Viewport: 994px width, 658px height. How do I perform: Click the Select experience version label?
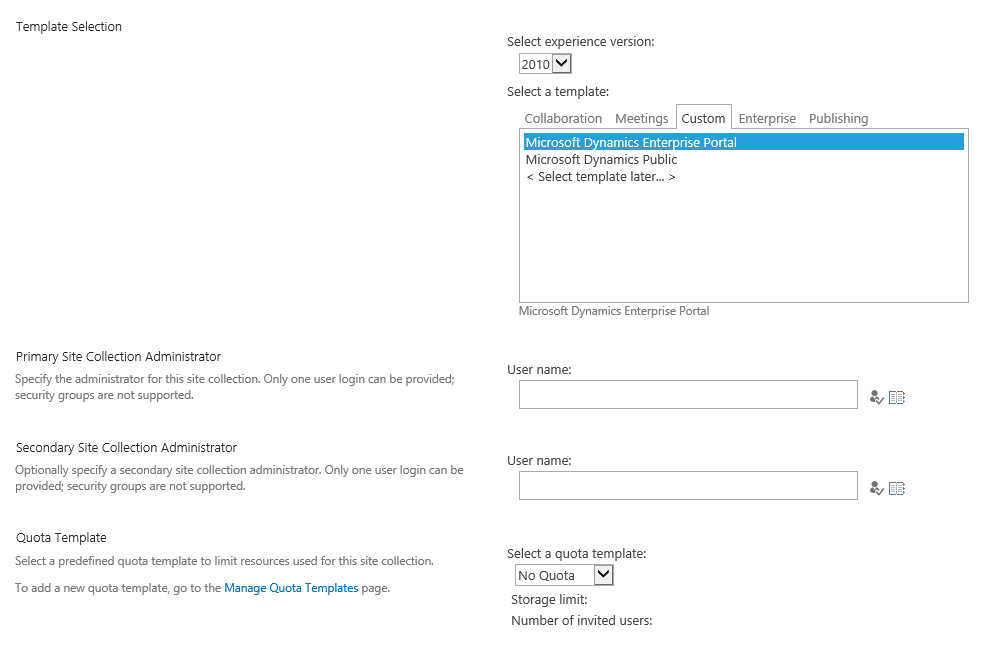pyautogui.click(x=580, y=42)
